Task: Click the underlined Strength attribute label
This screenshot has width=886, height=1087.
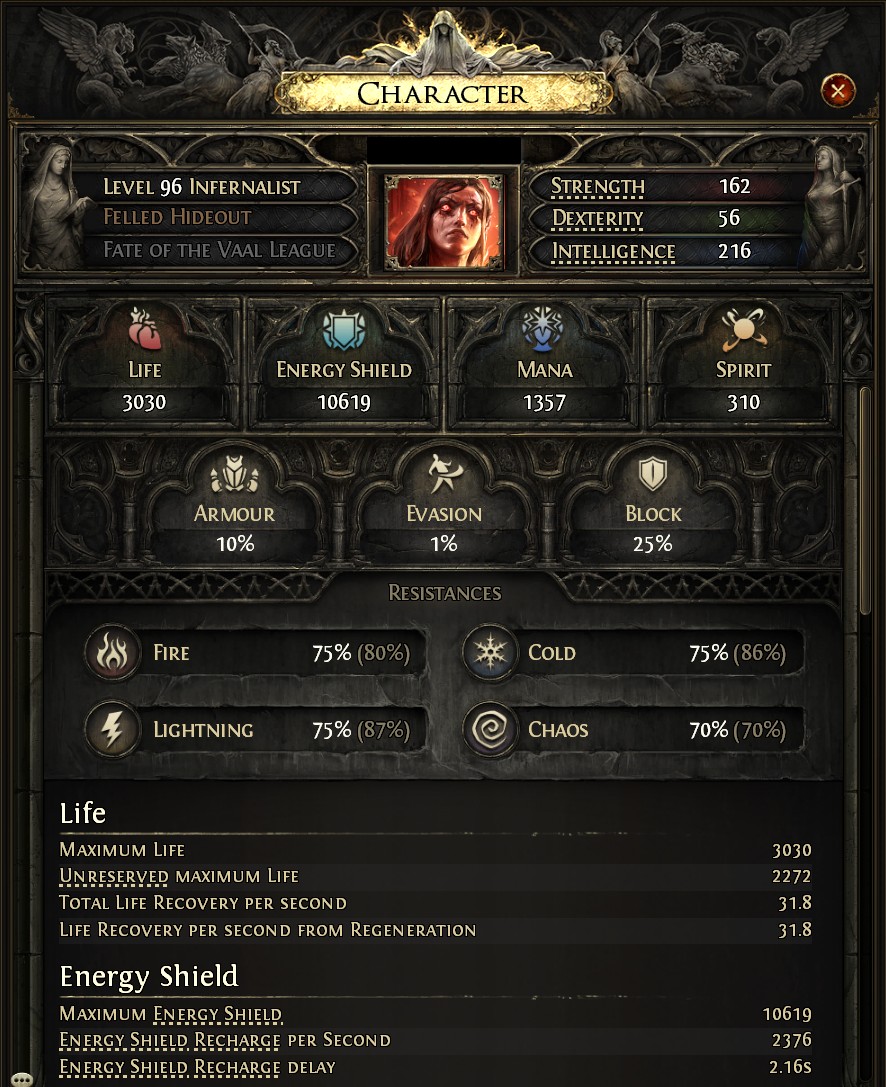Action: pyautogui.click(x=598, y=186)
